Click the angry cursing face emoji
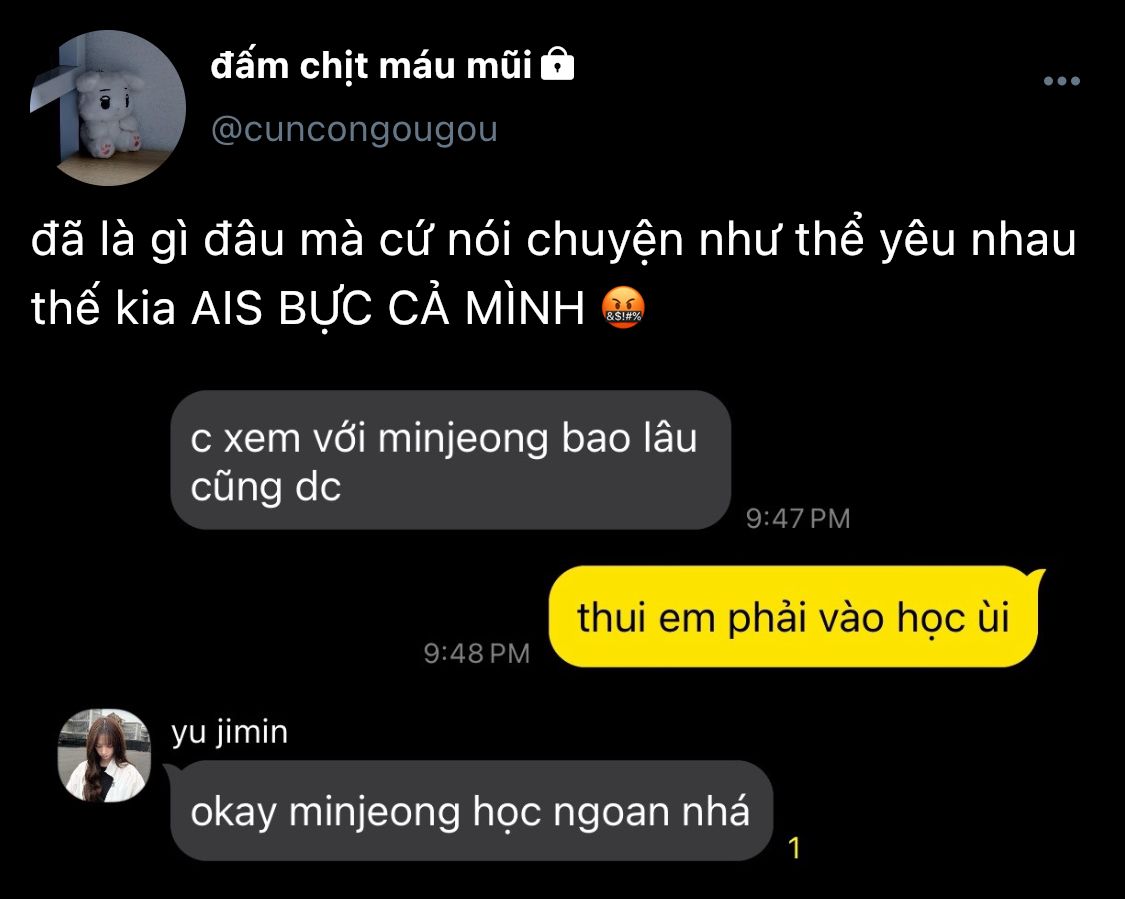This screenshot has height=899, width=1125. click(623, 308)
